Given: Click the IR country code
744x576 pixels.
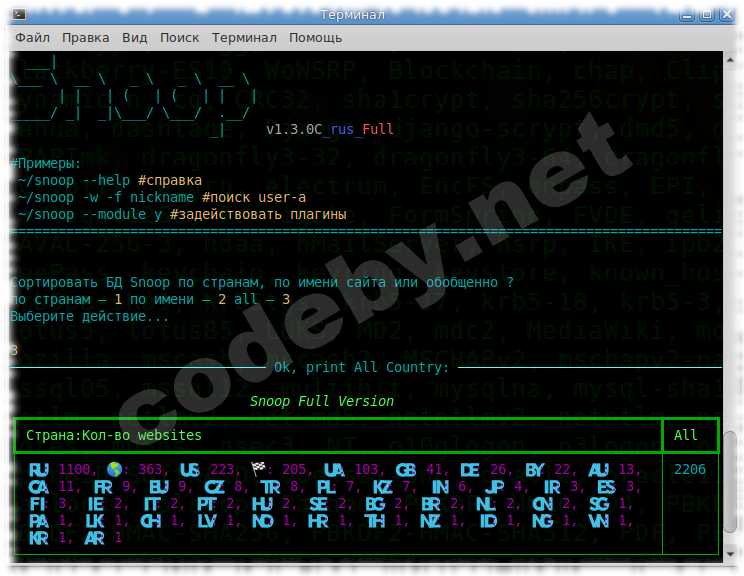Looking at the screenshot, I should pos(551,487).
